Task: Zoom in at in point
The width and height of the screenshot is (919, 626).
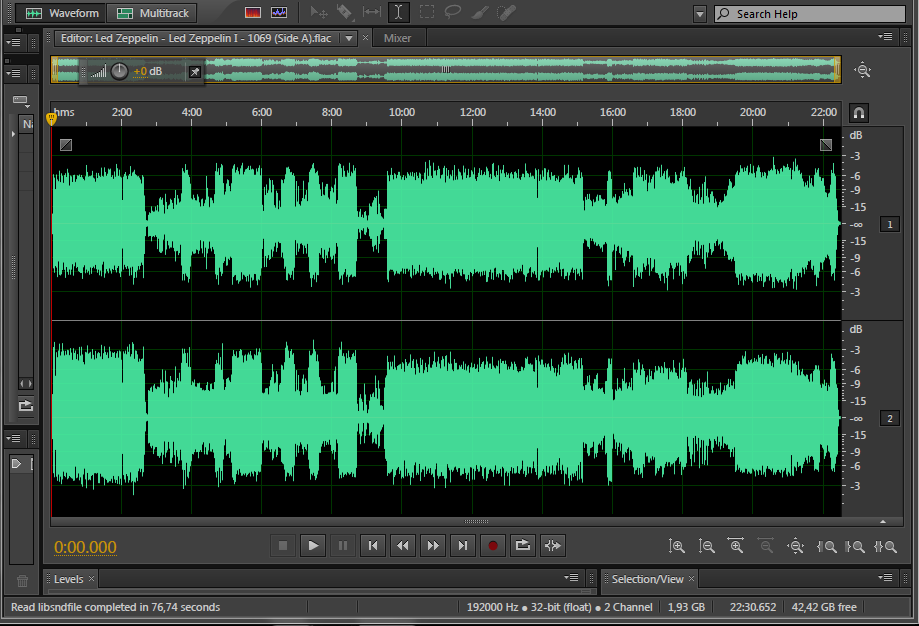Action: [x=826, y=546]
